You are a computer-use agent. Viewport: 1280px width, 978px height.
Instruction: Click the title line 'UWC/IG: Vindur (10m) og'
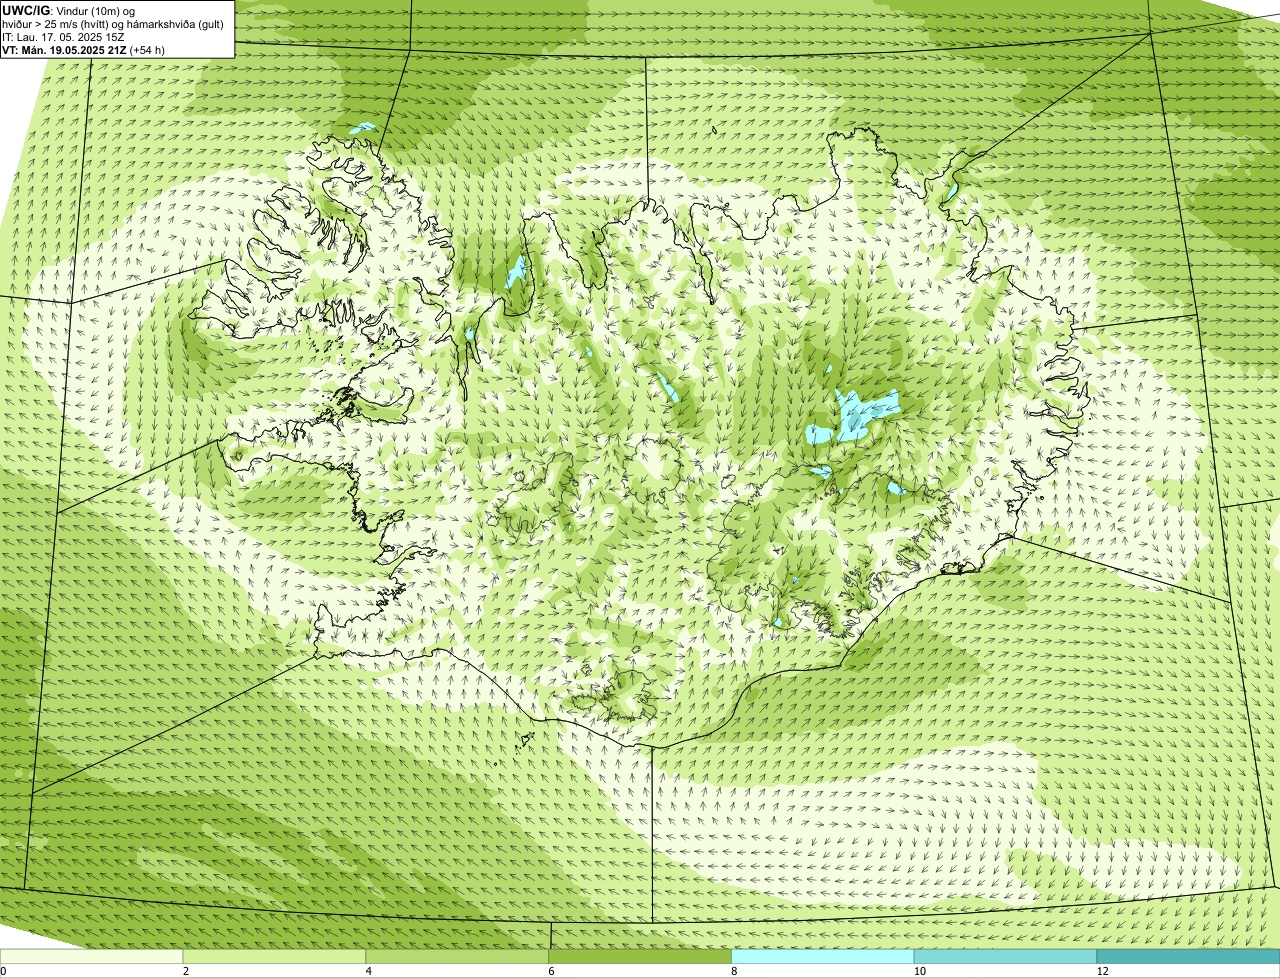click(x=68, y=11)
